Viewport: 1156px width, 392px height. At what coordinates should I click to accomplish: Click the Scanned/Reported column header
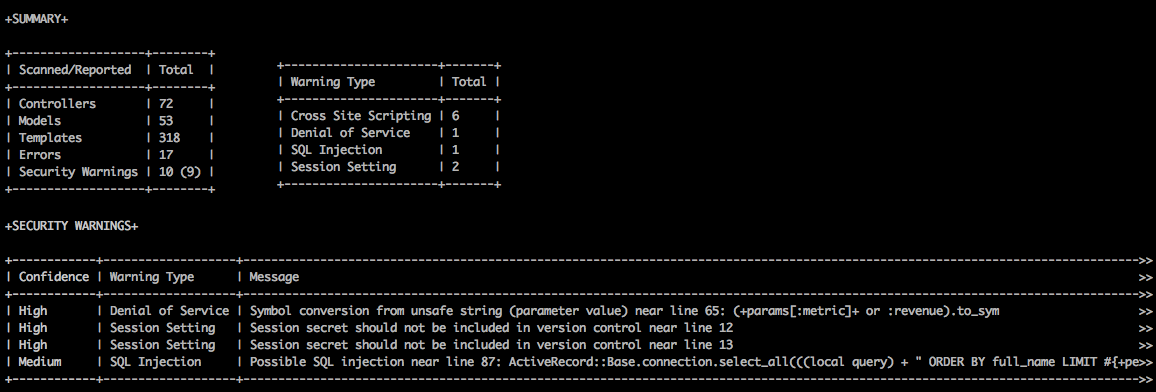tap(74, 70)
